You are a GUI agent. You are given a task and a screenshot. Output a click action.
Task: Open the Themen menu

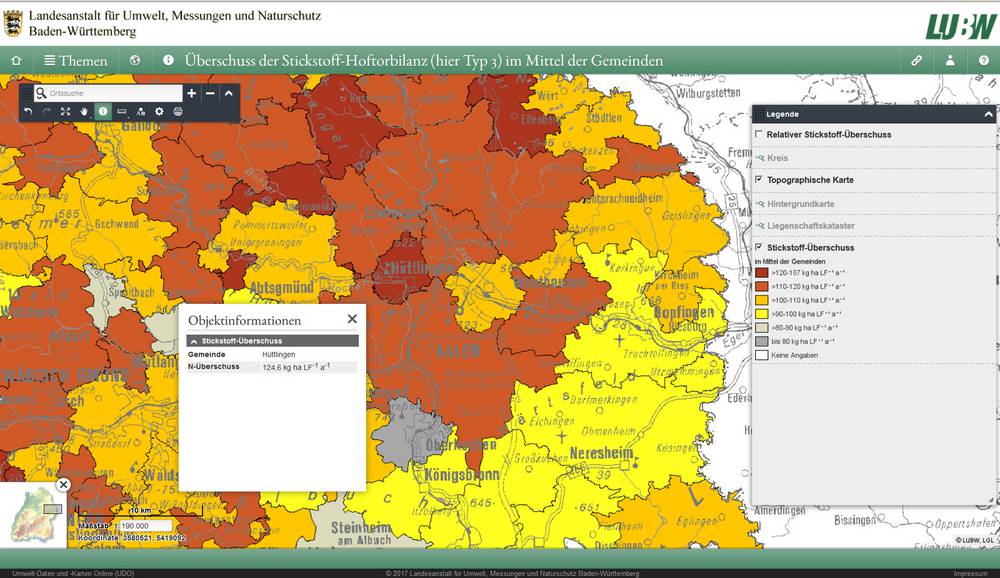point(75,61)
